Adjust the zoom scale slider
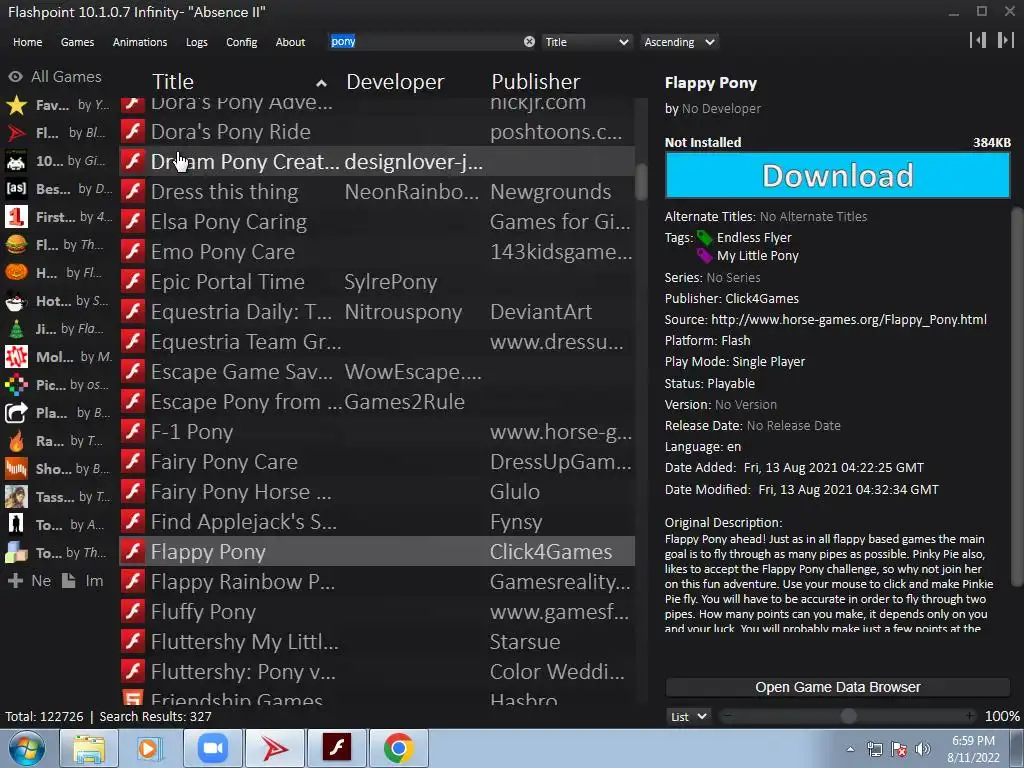Screen dimensions: 1024x768 [848, 716]
